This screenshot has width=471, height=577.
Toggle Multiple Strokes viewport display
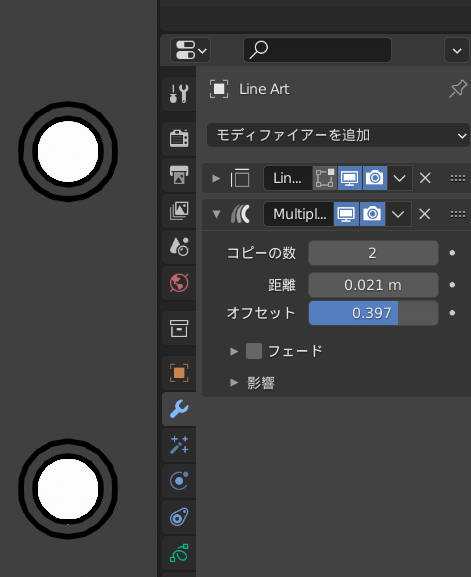coord(346,214)
